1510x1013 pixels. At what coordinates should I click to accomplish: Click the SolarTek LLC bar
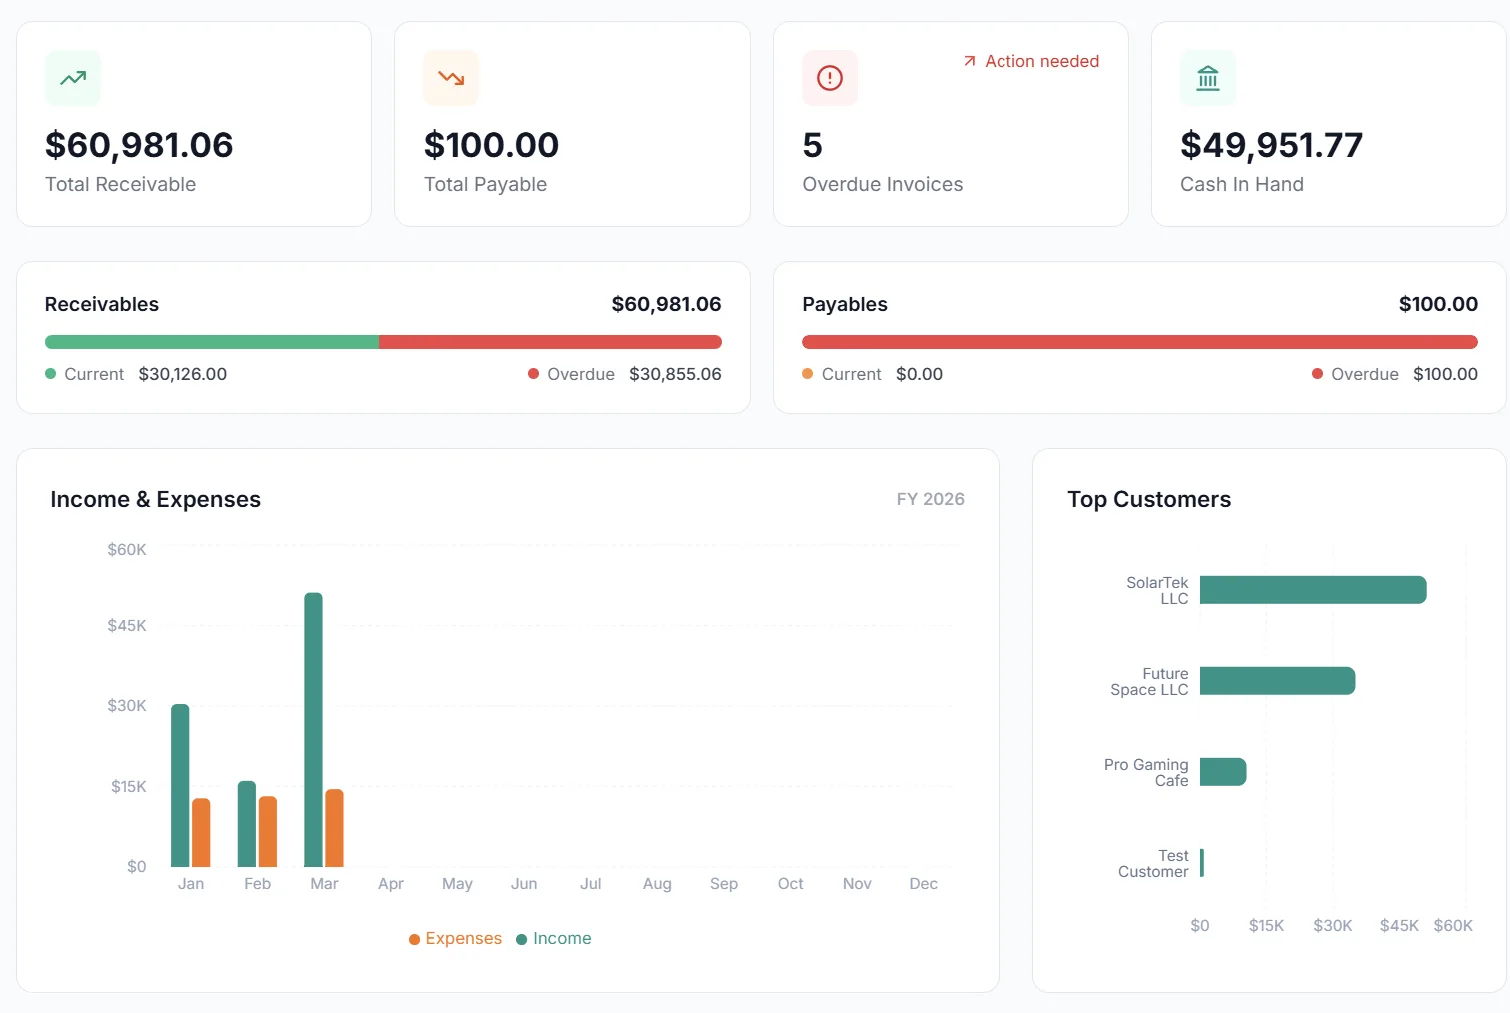point(1313,590)
